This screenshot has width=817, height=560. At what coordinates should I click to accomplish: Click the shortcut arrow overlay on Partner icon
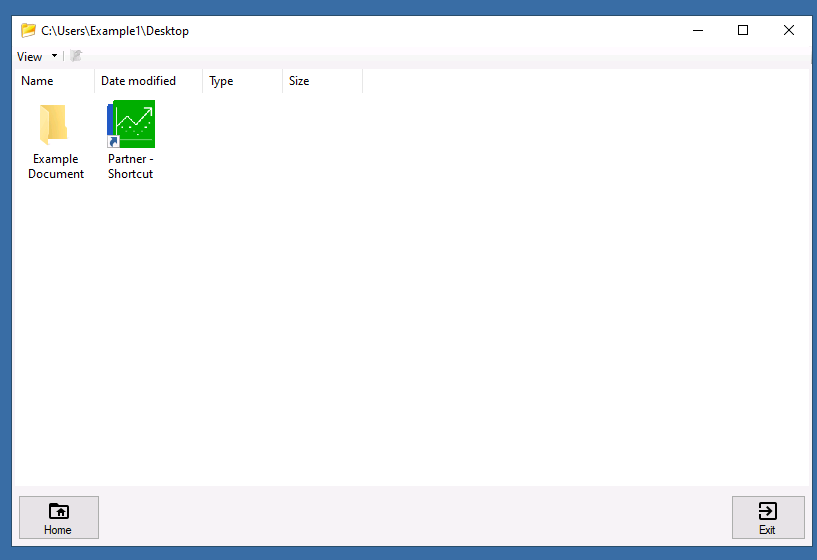(113, 142)
